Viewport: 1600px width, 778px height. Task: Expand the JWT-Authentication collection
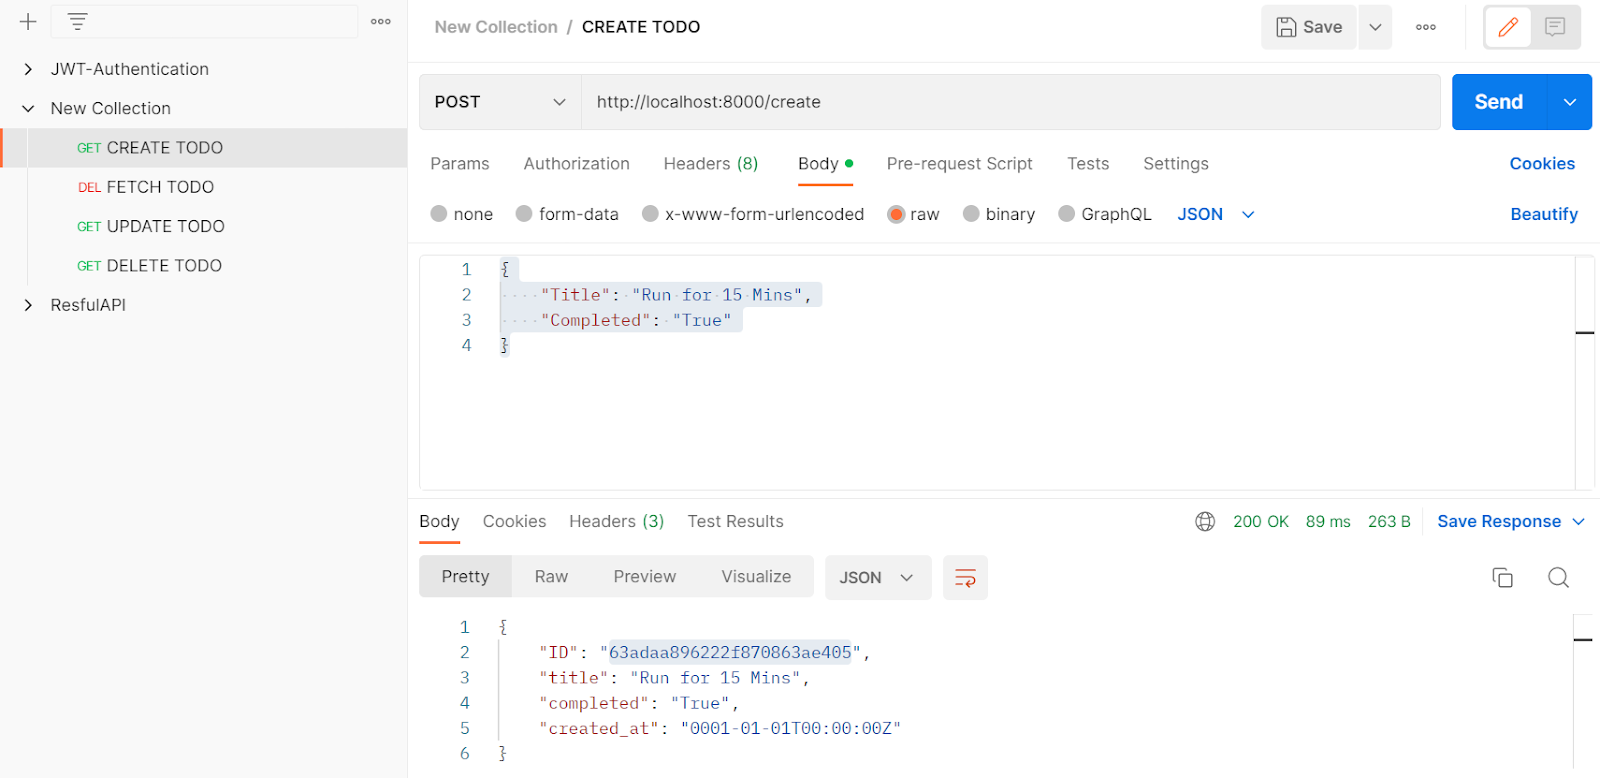point(28,69)
